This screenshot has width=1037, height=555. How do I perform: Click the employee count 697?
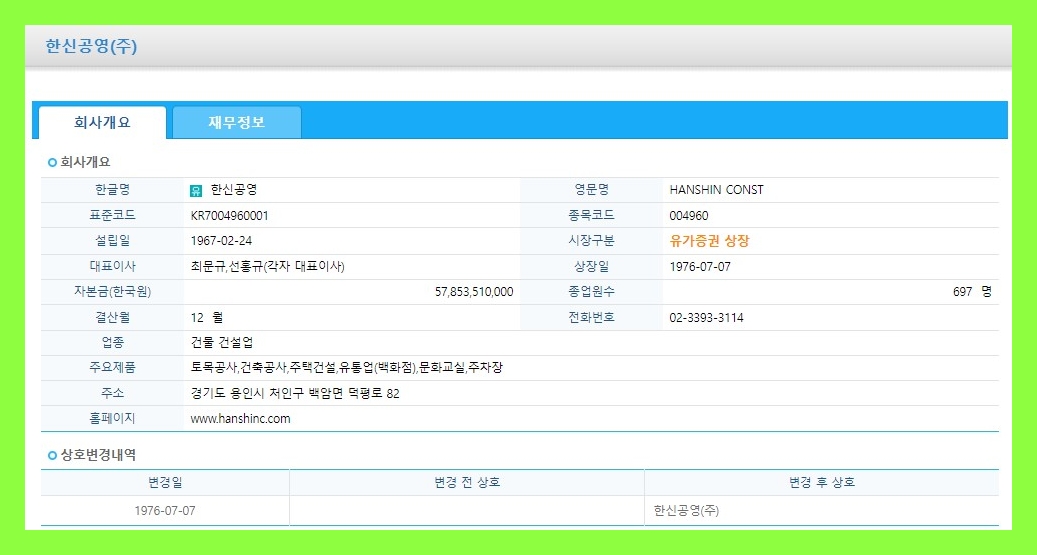tap(962, 292)
